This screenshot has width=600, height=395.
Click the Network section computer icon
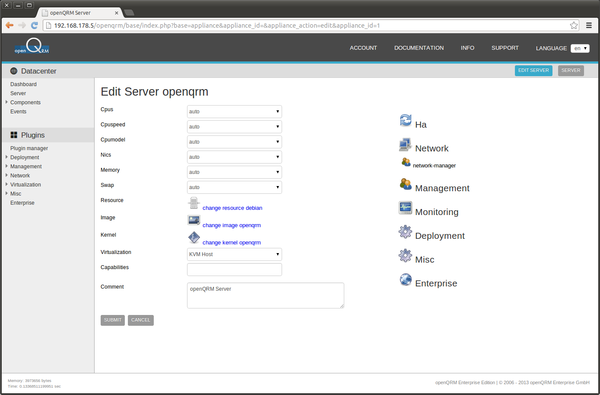point(405,145)
